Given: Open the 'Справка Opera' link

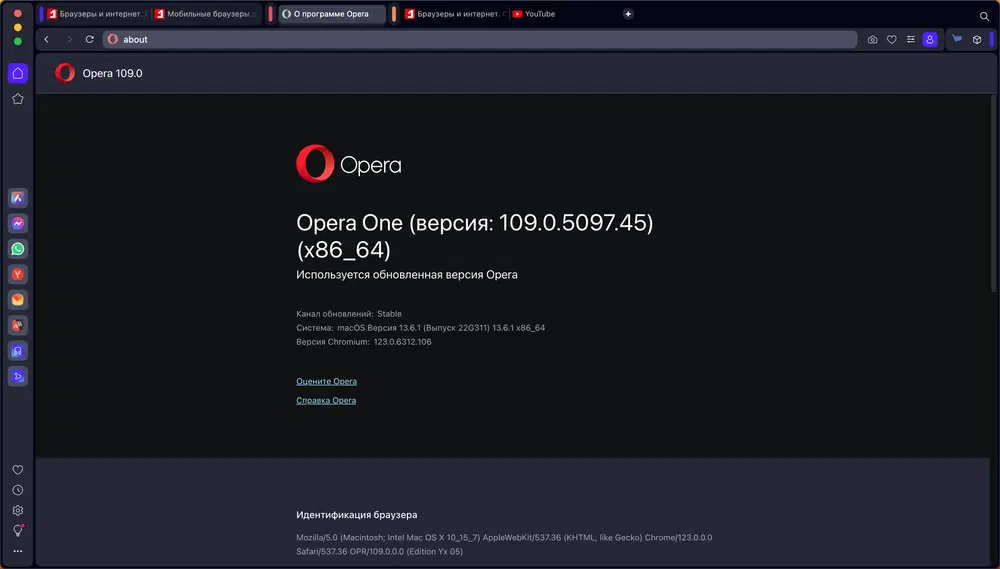Looking at the screenshot, I should click(x=326, y=401).
